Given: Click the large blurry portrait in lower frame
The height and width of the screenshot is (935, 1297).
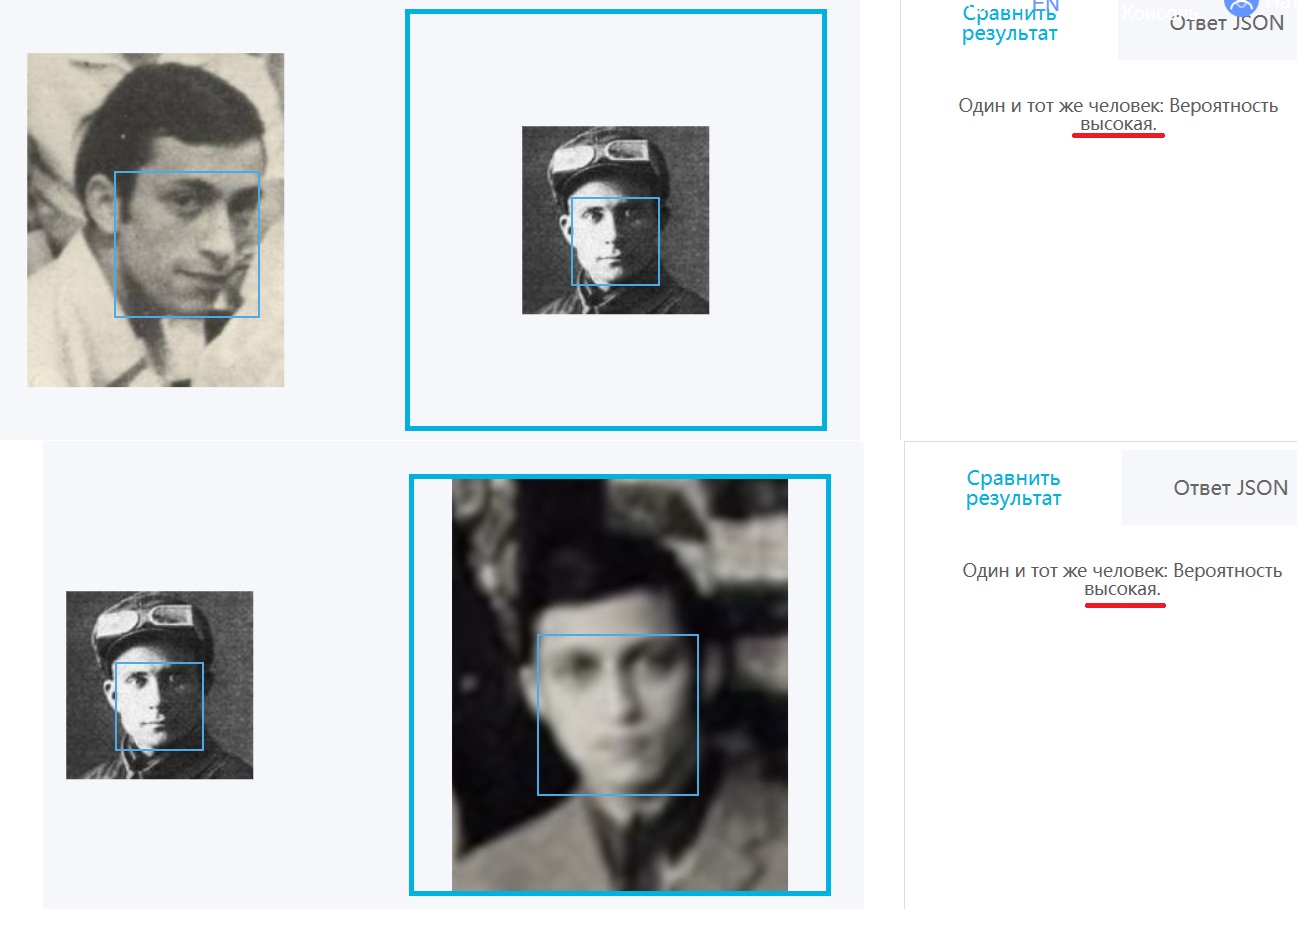Looking at the screenshot, I should click(x=619, y=685).
